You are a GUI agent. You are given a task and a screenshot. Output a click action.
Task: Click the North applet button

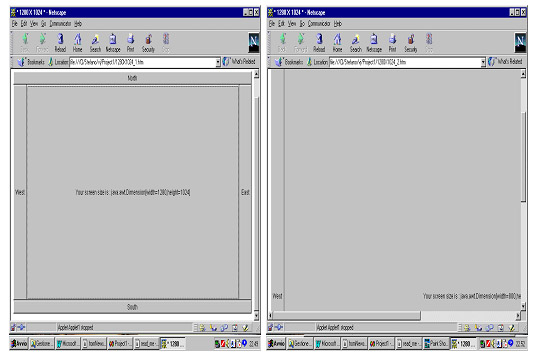(132, 78)
